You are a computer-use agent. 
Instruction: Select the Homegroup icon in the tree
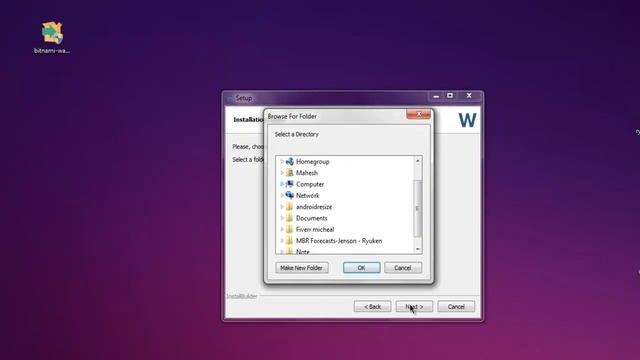click(x=289, y=162)
